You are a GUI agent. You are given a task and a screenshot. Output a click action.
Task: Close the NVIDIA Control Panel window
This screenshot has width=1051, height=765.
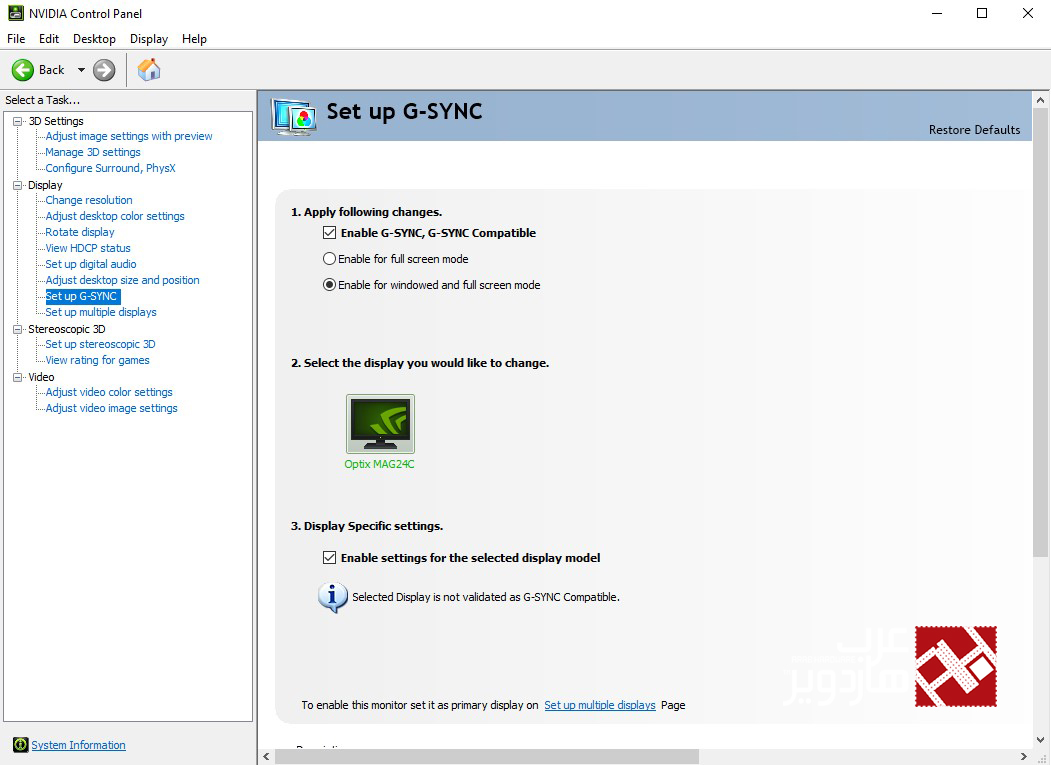1028,13
